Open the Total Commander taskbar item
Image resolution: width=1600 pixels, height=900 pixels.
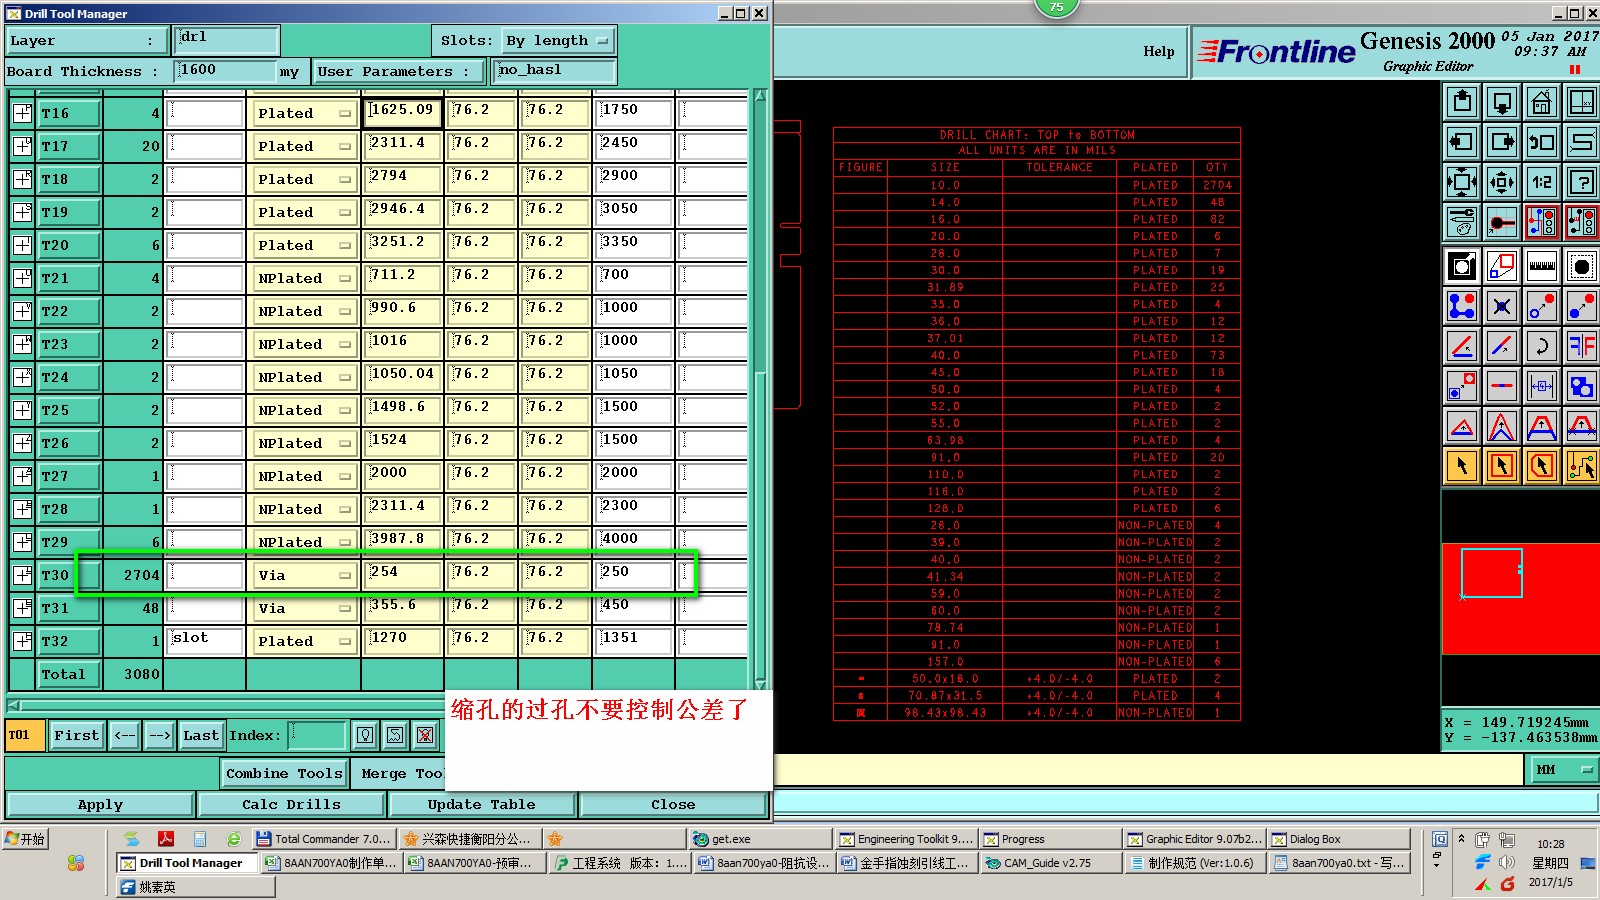(x=324, y=839)
